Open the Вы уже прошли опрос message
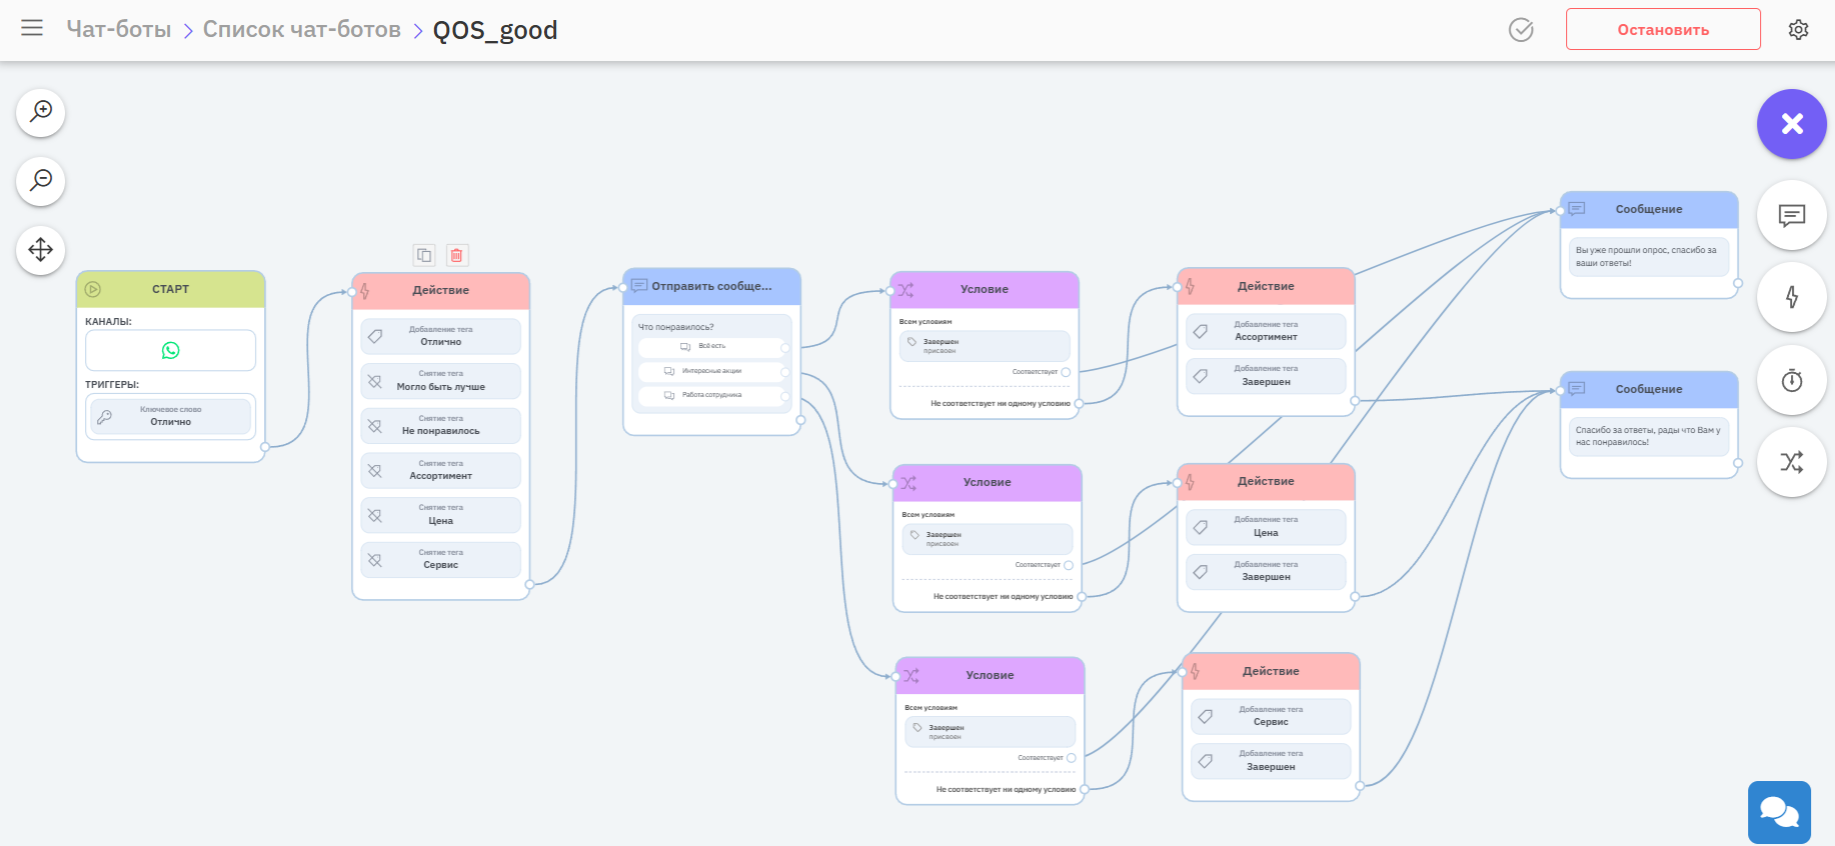The image size is (1835, 846). click(x=1649, y=257)
